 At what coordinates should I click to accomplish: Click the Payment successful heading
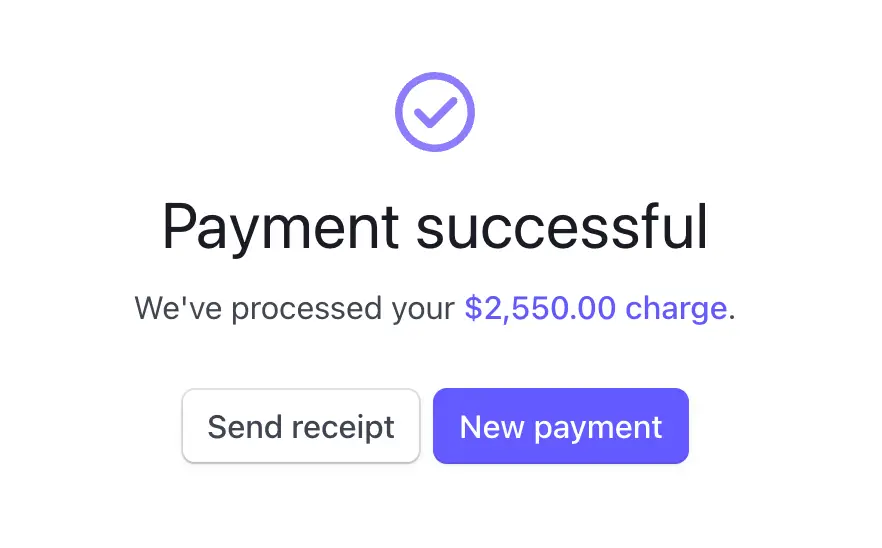tap(435, 227)
